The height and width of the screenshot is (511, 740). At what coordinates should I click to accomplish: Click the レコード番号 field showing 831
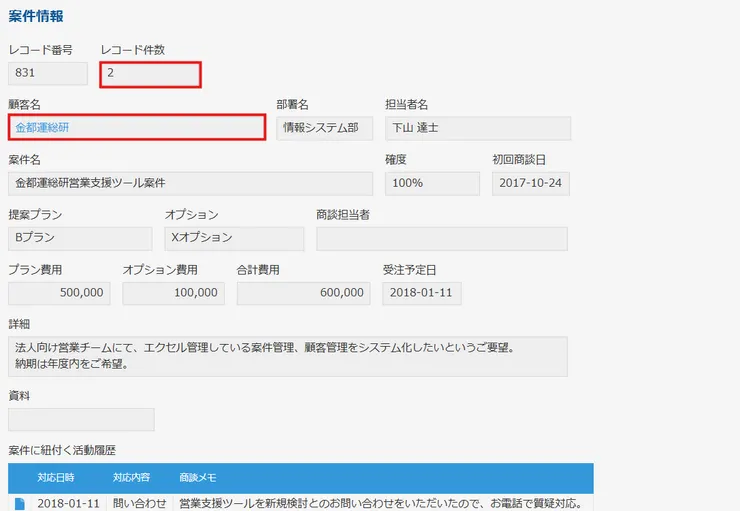pyautogui.click(x=48, y=73)
